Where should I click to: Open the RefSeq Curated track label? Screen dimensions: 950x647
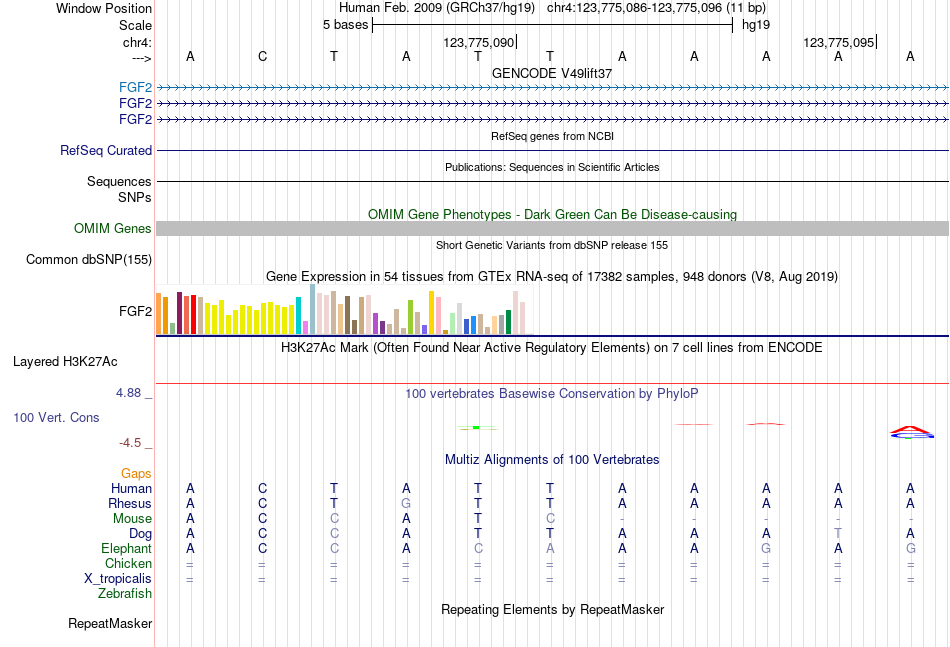pyautogui.click(x=106, y=150)
